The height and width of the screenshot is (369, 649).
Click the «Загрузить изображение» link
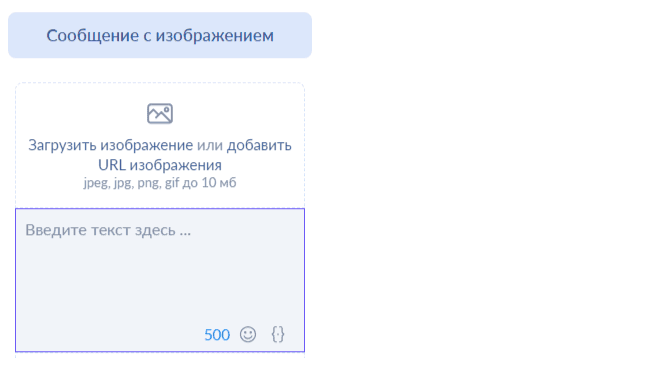click(111, 145)
